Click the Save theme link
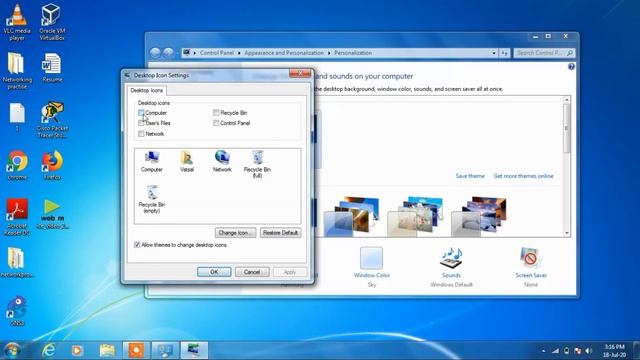Image resolution: width=640 pixels, height=360 pixels. click(x=470, y=176)
